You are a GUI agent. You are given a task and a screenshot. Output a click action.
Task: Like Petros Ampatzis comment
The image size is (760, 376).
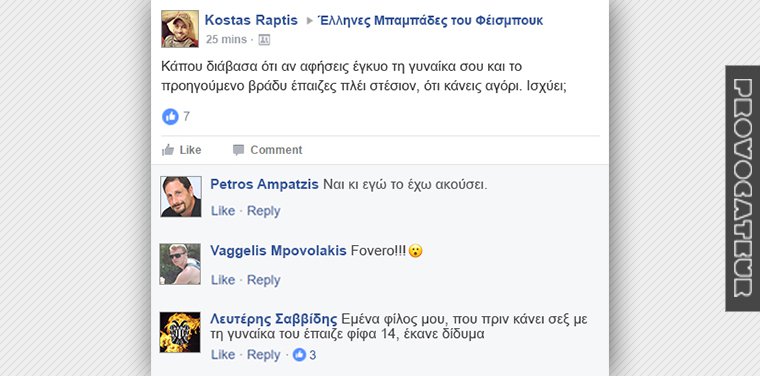[223, 211]
